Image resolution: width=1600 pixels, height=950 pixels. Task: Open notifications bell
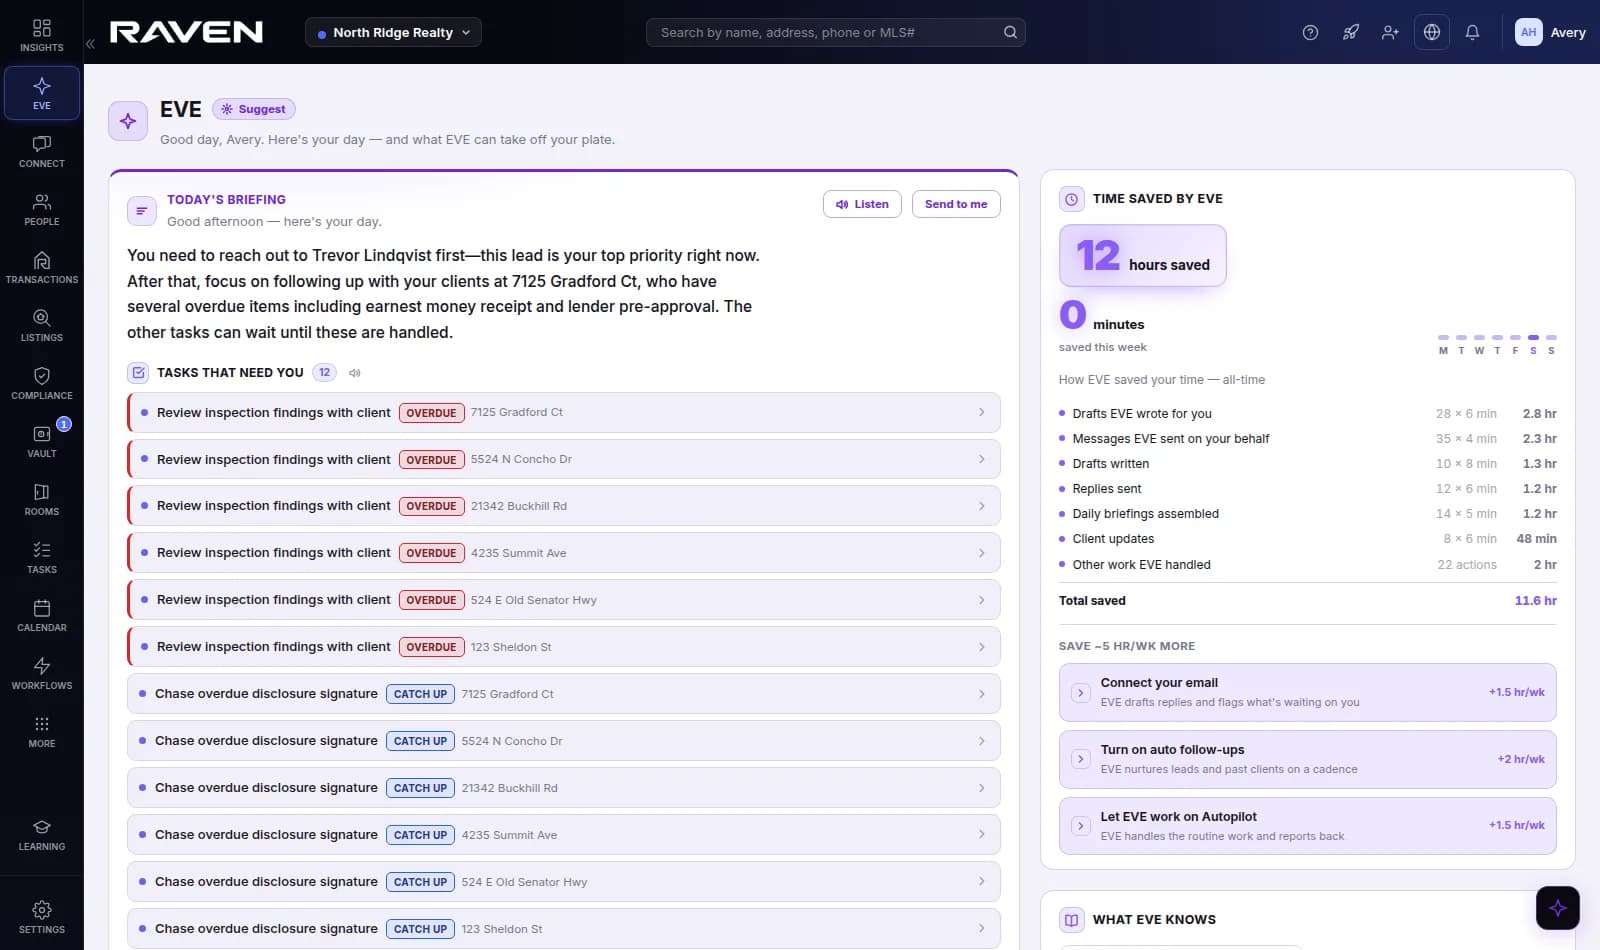tap(1472, 32)
